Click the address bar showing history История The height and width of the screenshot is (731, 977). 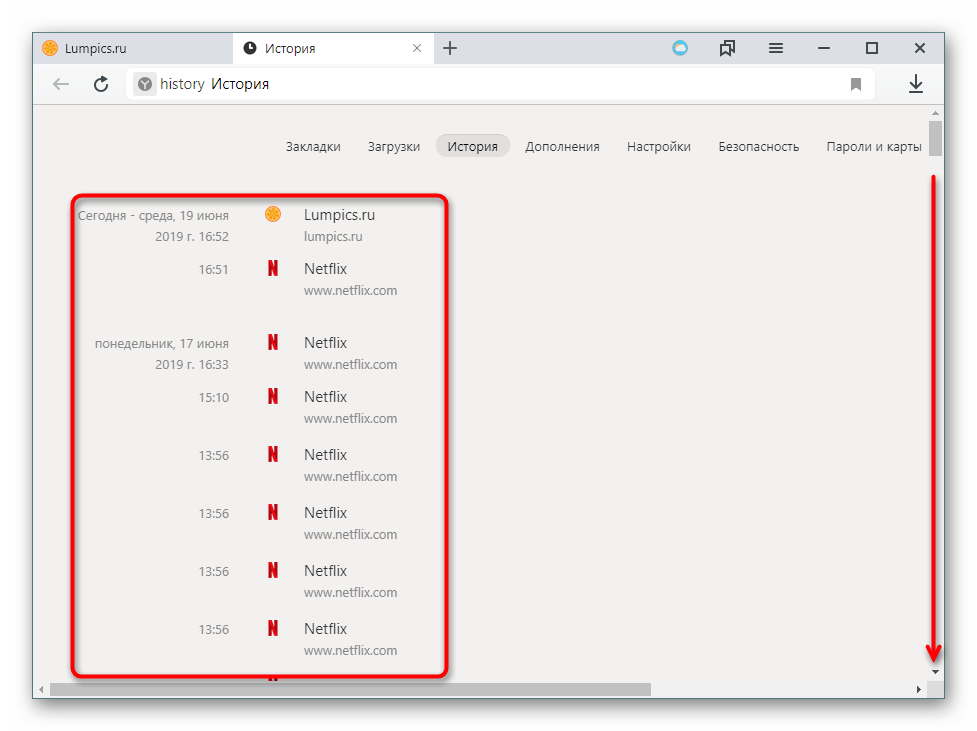click(x=498, y=84)
